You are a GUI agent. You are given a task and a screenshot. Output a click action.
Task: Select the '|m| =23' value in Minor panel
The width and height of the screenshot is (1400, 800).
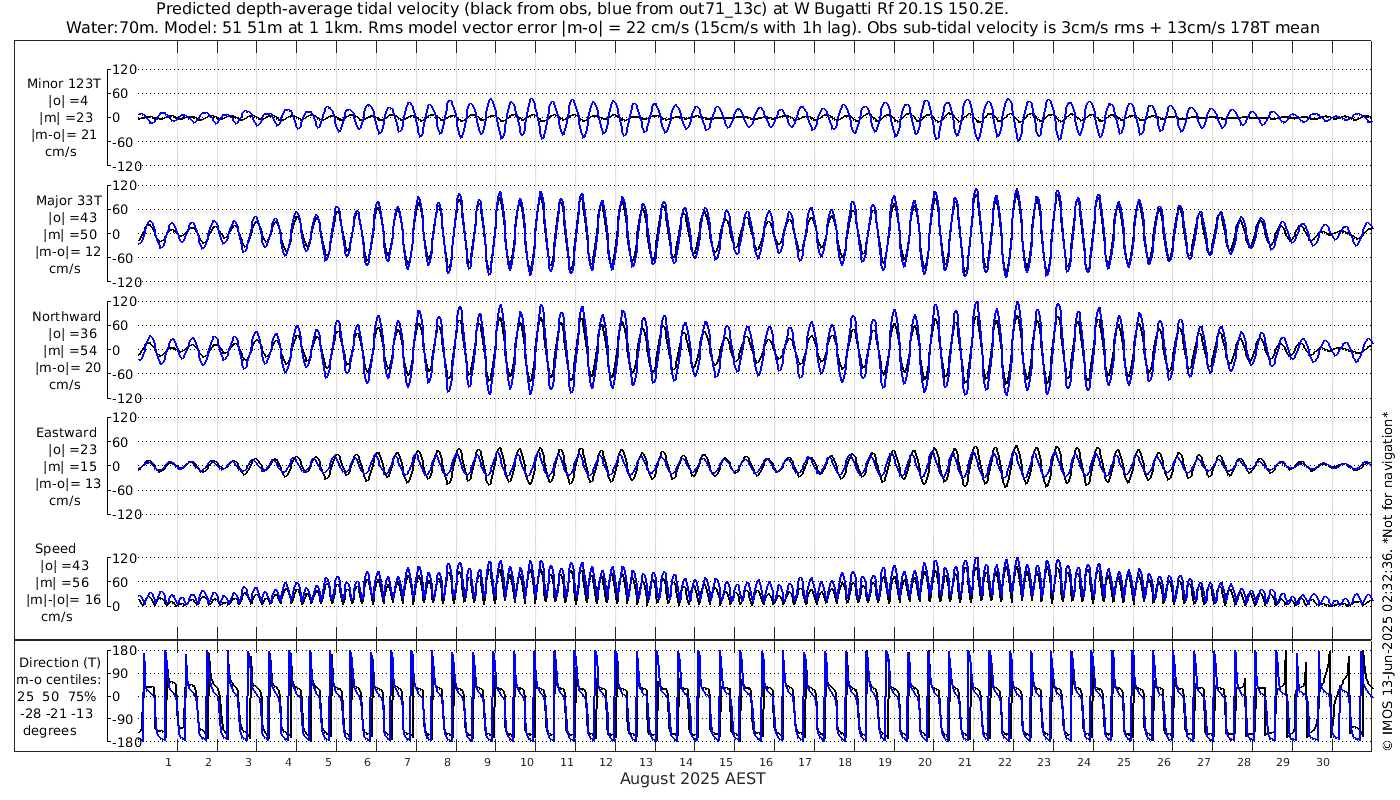pos(68,118)
